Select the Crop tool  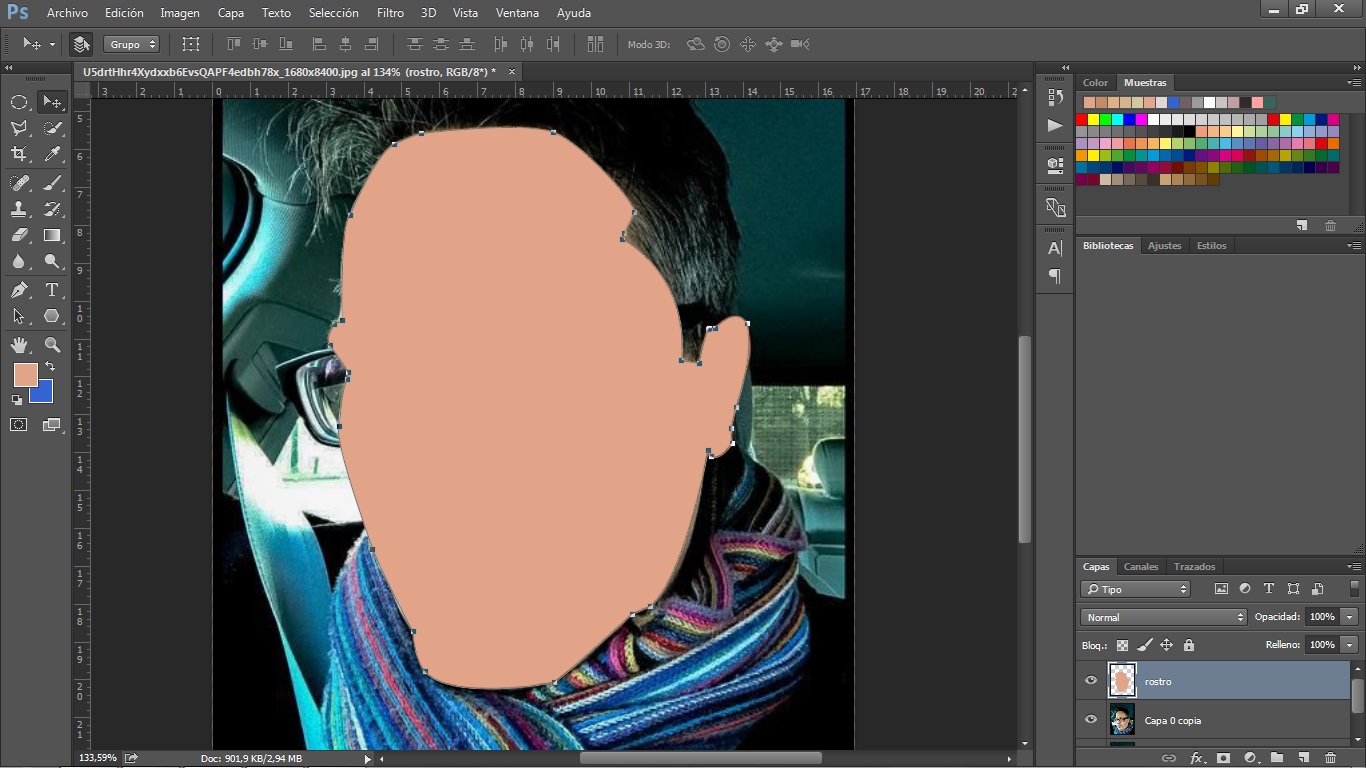click(19, 154)
